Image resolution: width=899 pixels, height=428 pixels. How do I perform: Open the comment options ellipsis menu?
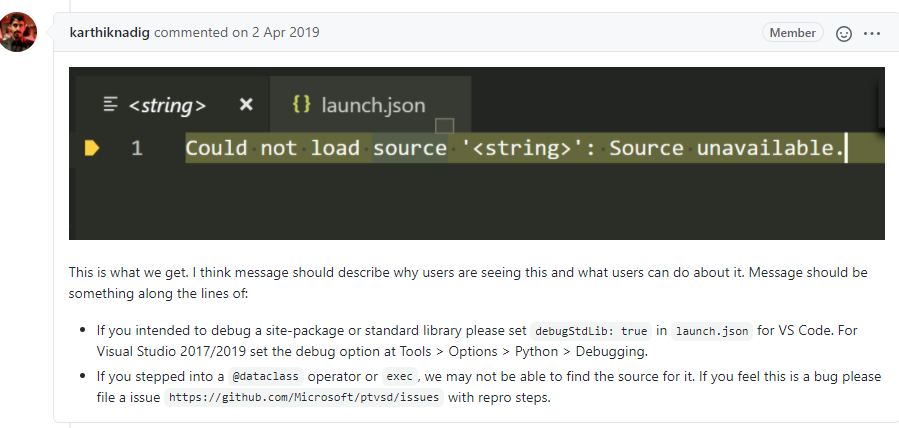[x=871, y=33]
